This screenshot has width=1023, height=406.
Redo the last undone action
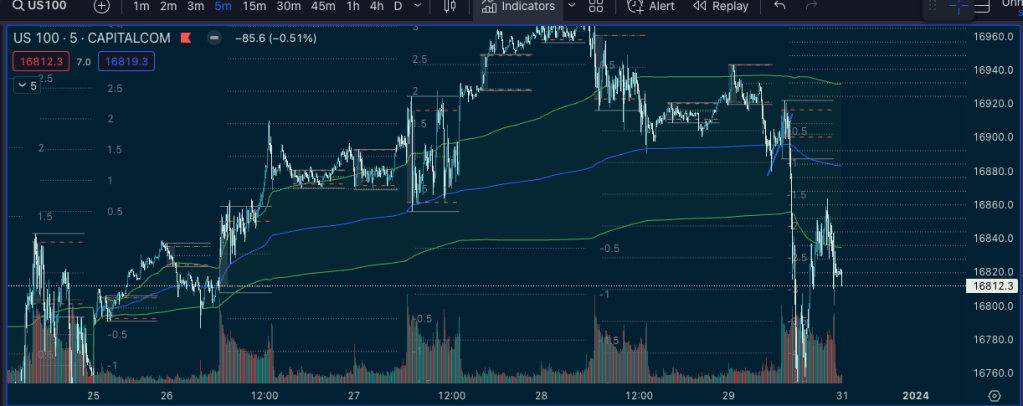click(811, 6)
